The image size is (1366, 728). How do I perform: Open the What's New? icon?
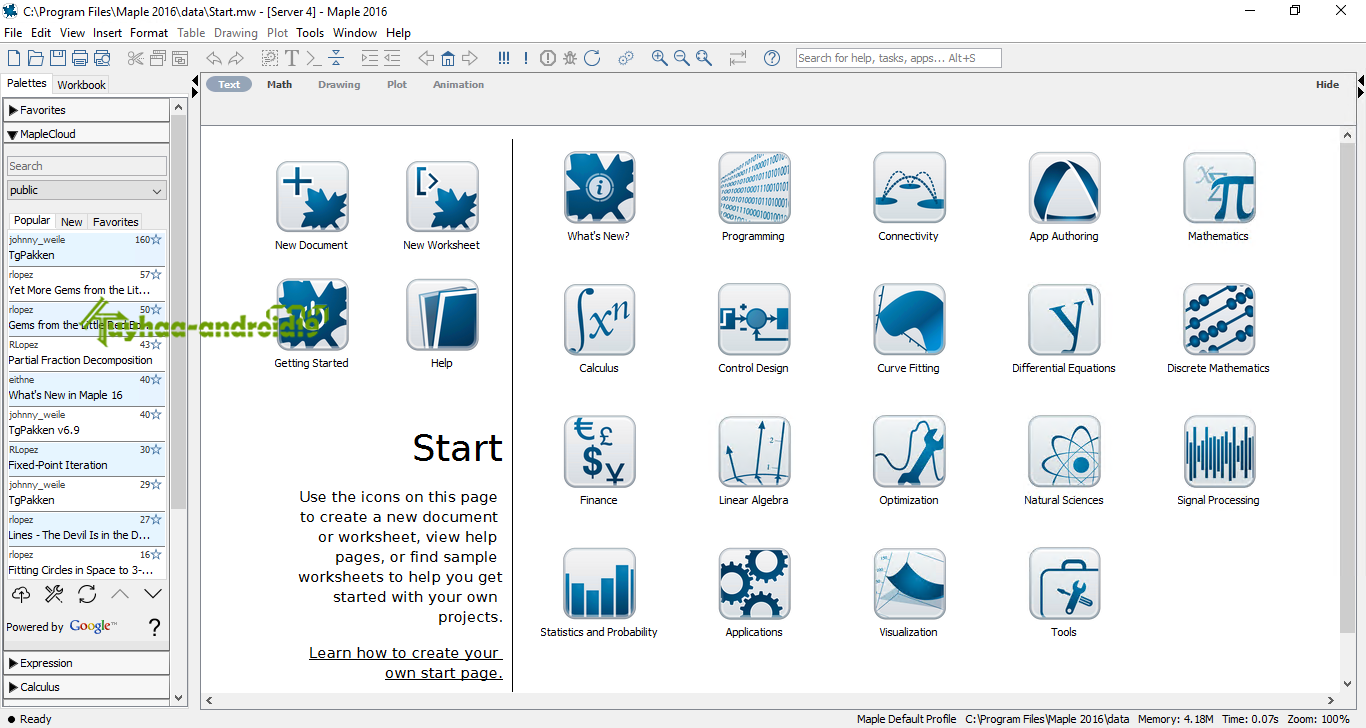tap(599, 188)
